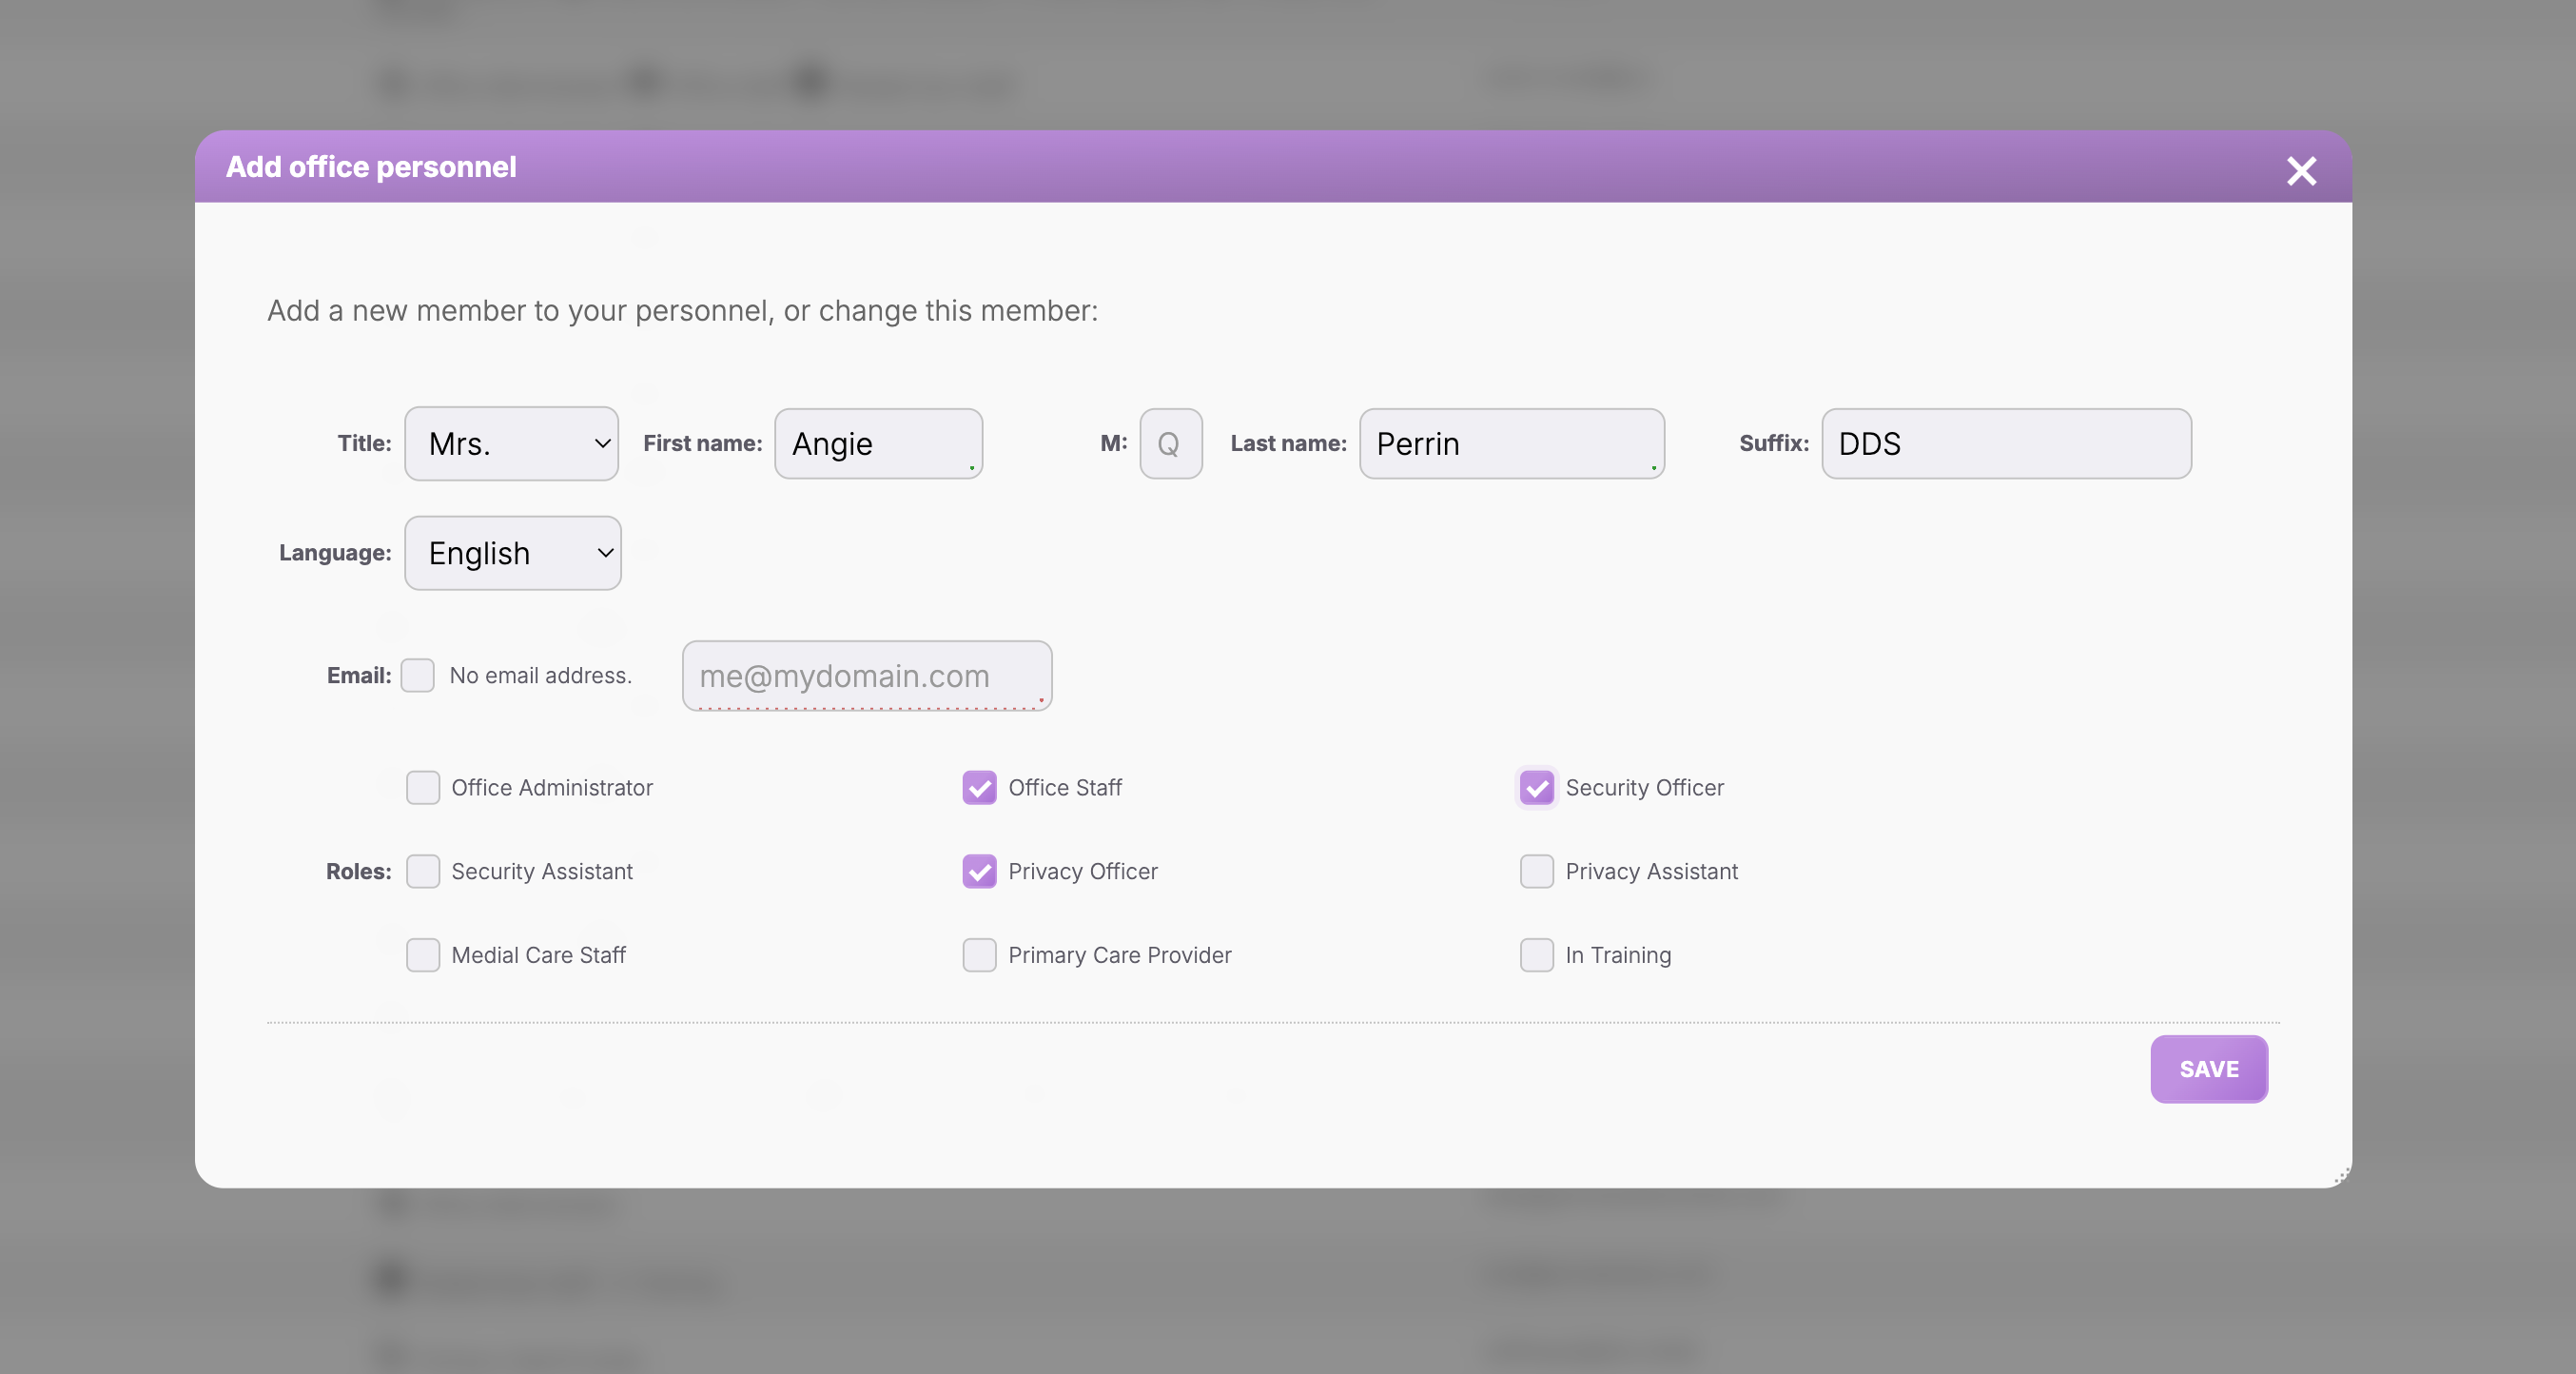
Task: Check the No email address checkbox
Action: pyautogui.click(x=417, y=676)
